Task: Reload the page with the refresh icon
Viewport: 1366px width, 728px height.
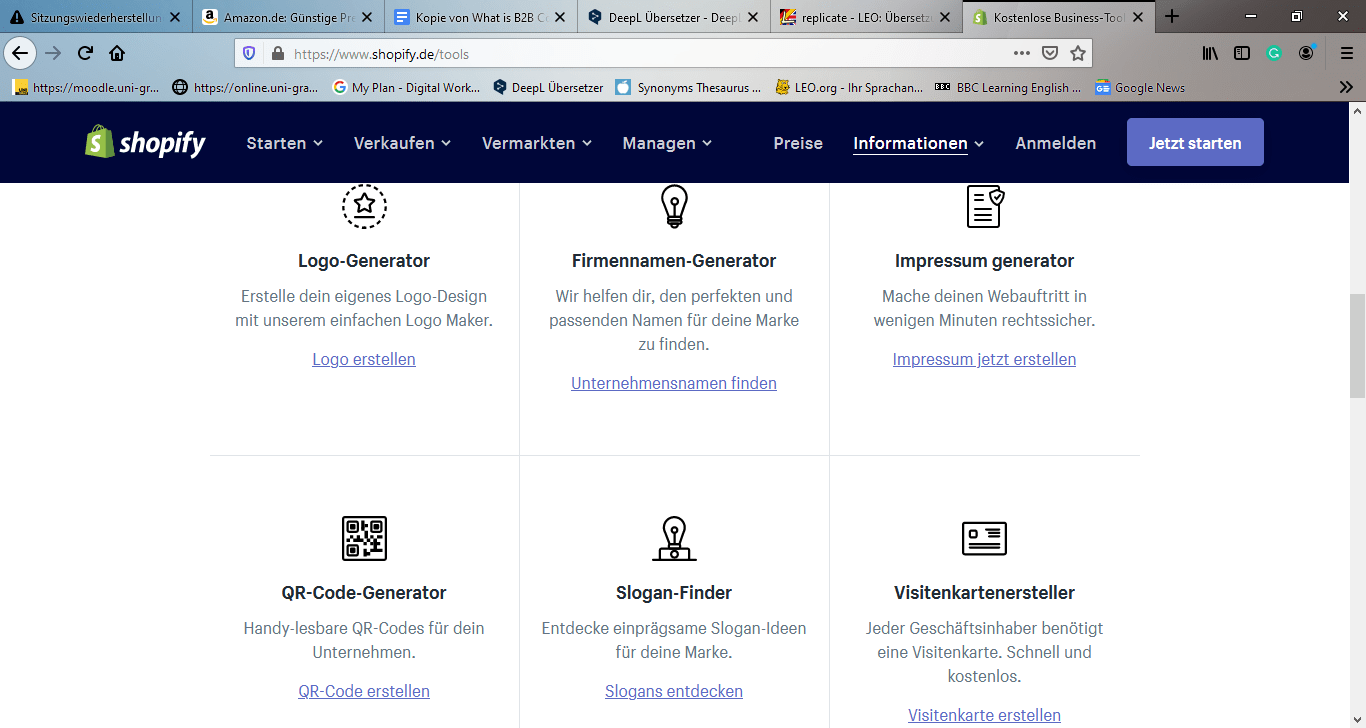Action: [85, 54]
